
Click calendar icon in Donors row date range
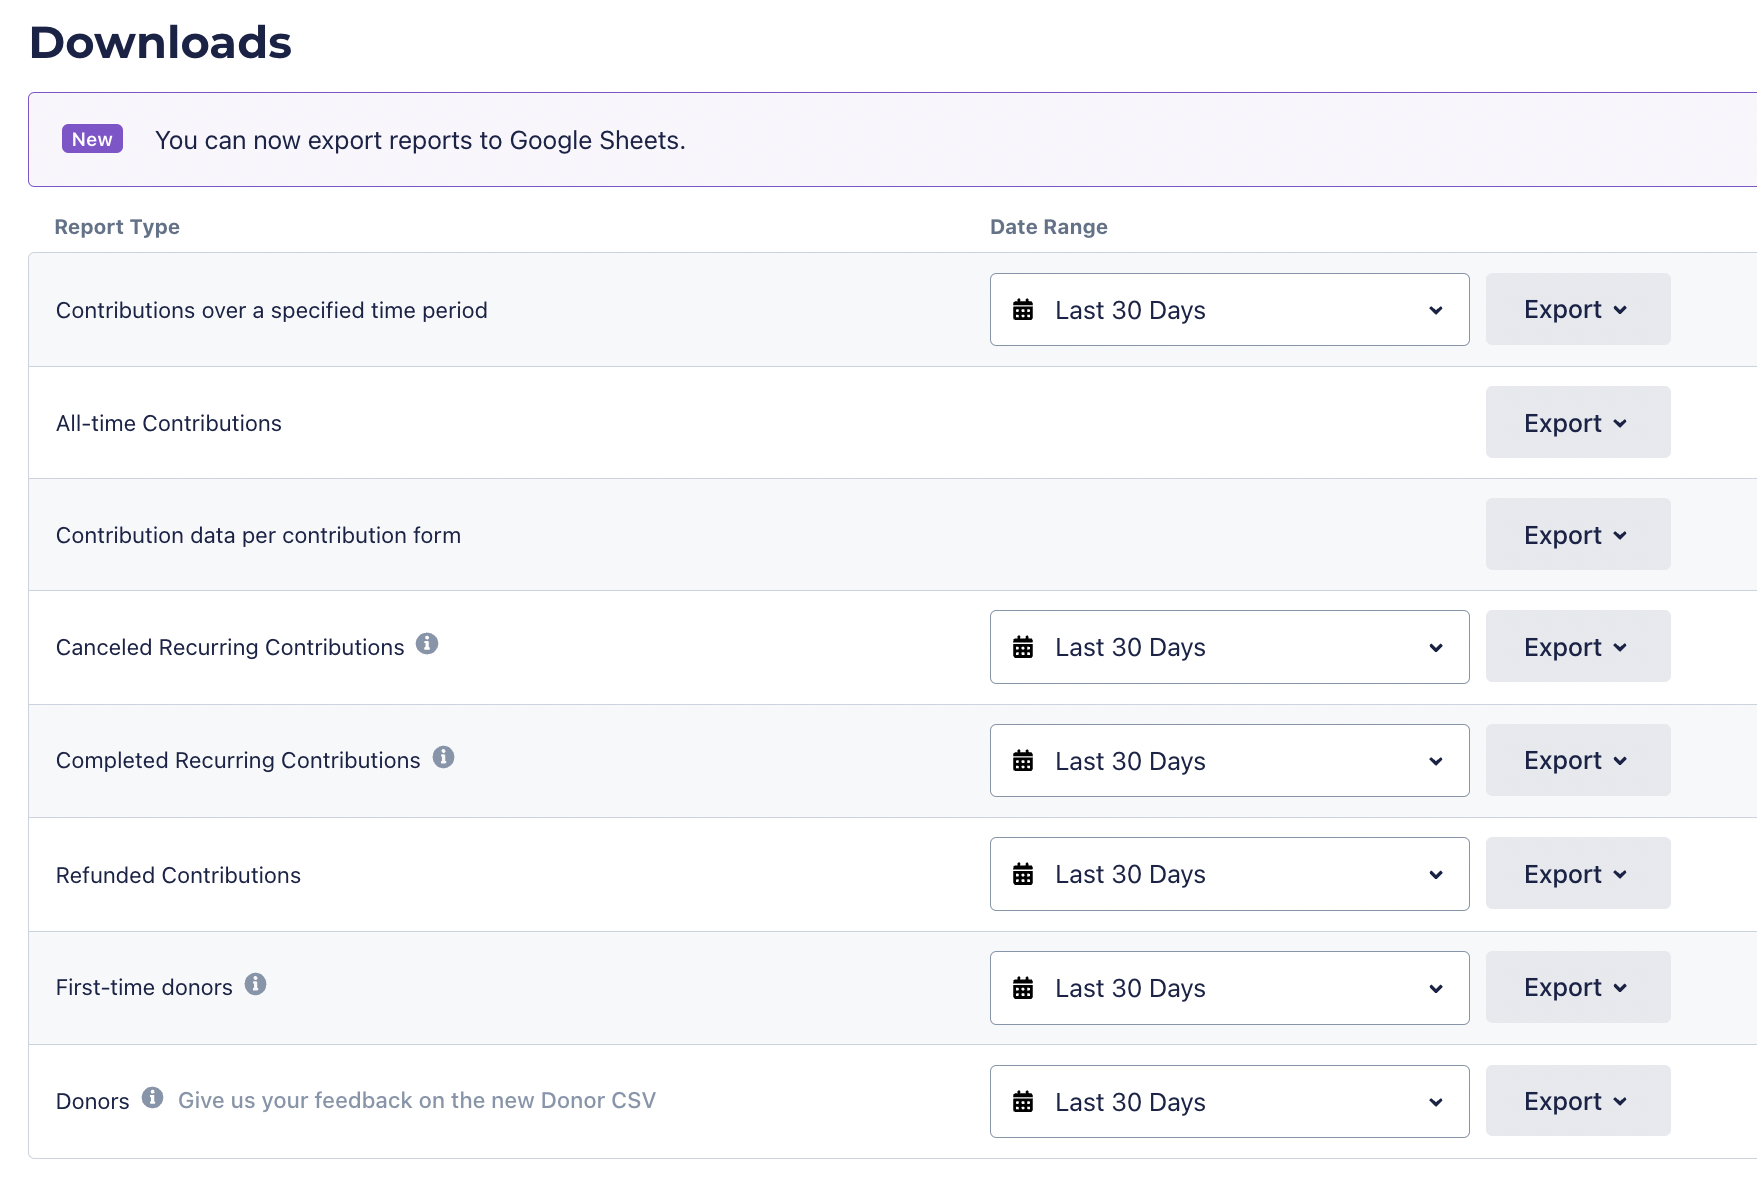tap(1023, 1102)
